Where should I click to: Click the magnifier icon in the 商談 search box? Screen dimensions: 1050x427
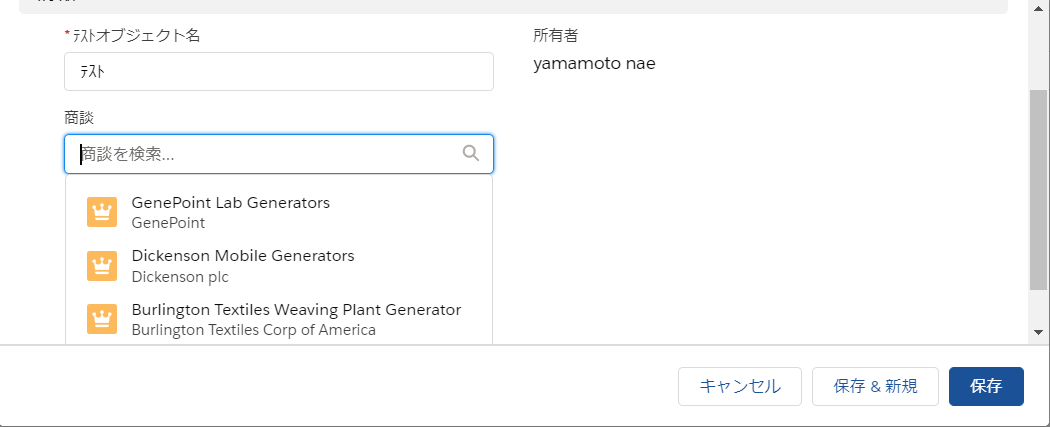471,154
